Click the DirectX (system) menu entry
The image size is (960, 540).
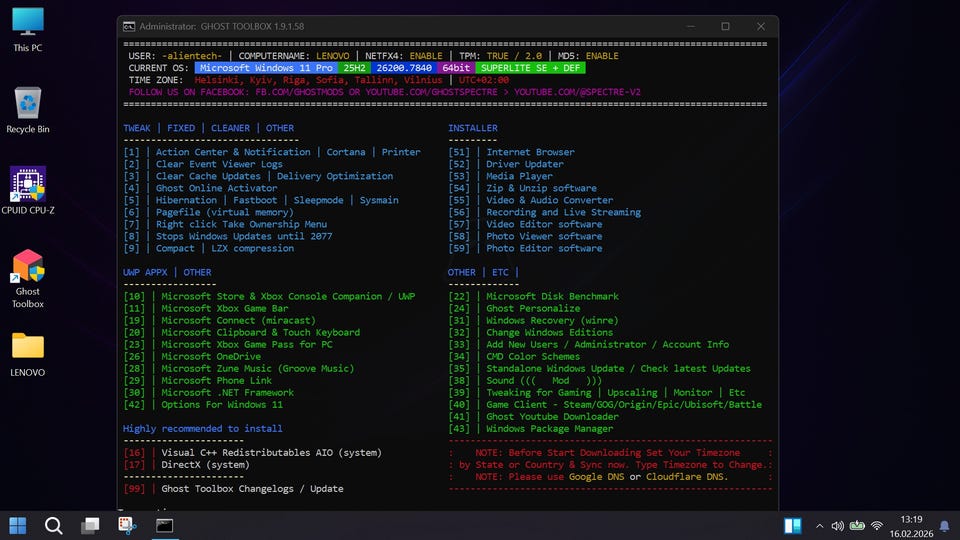coord(205,465)
